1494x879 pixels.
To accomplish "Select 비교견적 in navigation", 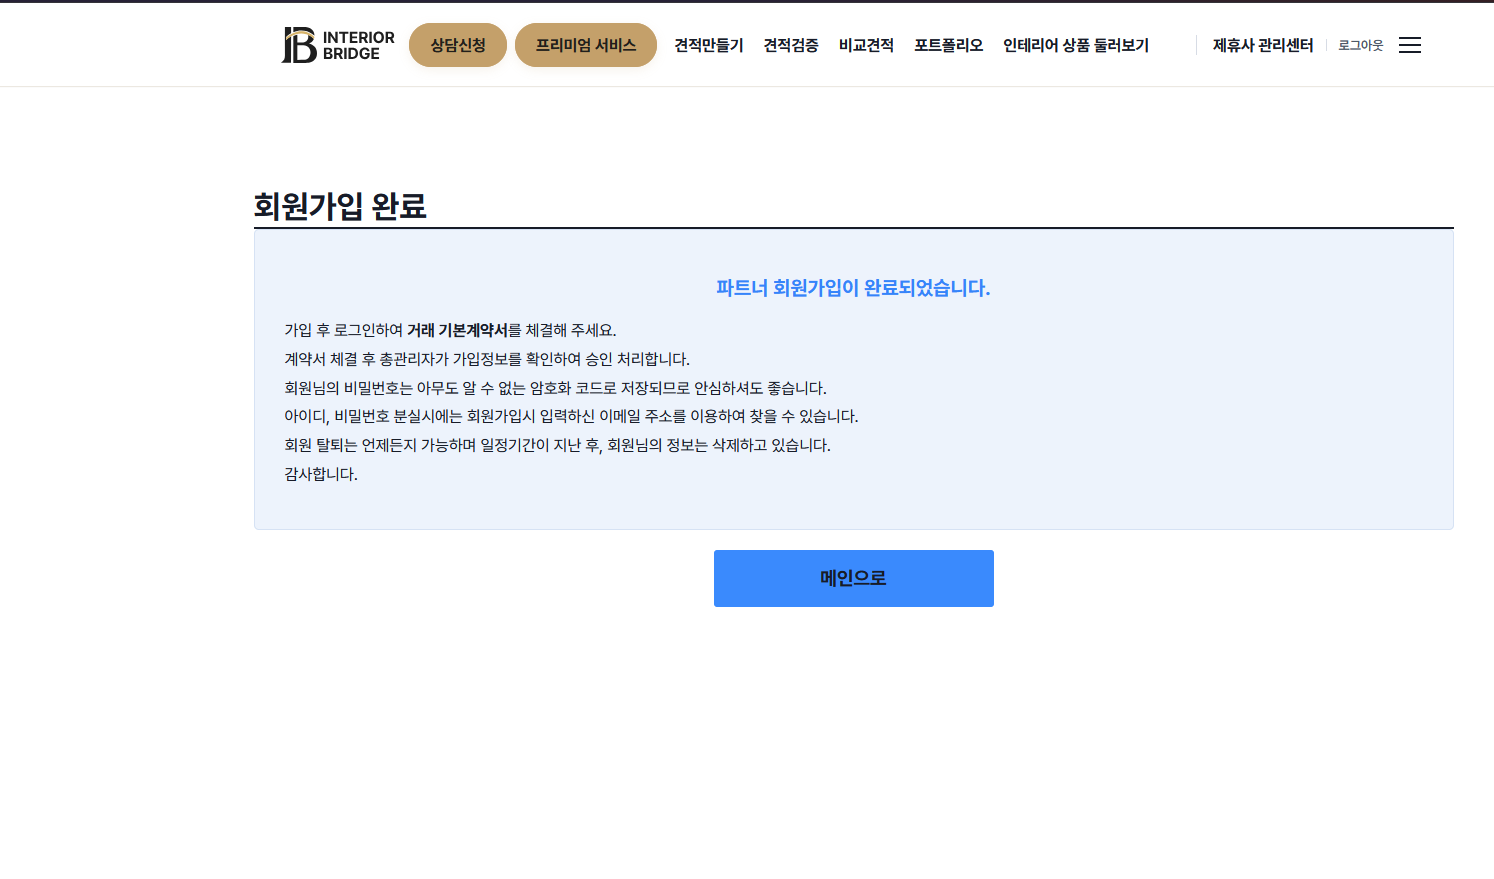I will (x=866, y=45).
